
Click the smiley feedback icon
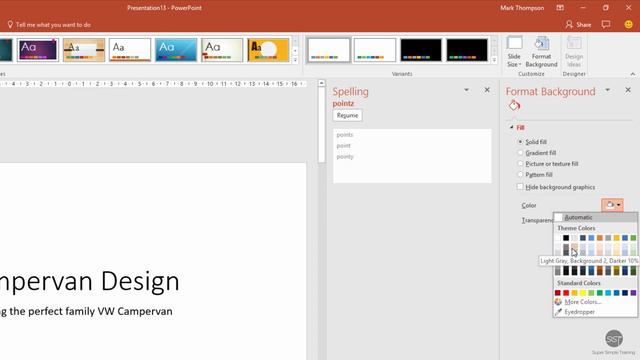[629, 24]
